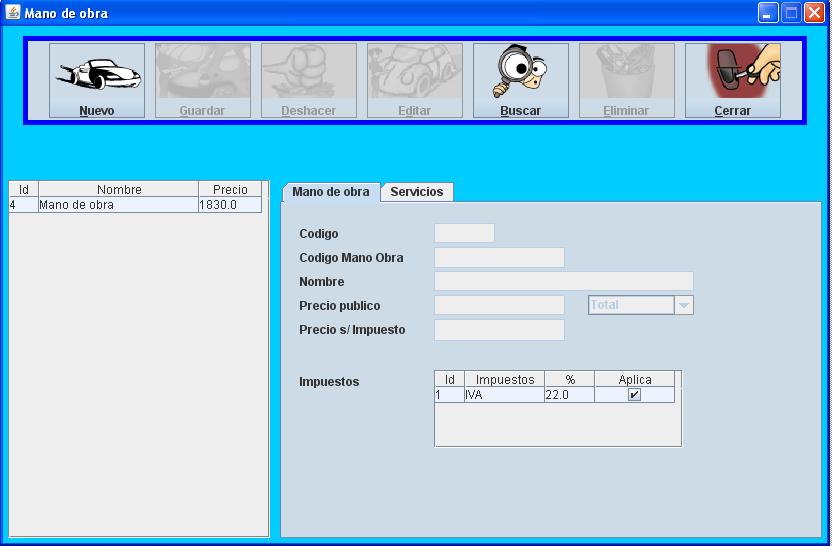Viewport: 832px width, 546px height.
Task: Click the Java icon in title bar
Action: [13, 13]
